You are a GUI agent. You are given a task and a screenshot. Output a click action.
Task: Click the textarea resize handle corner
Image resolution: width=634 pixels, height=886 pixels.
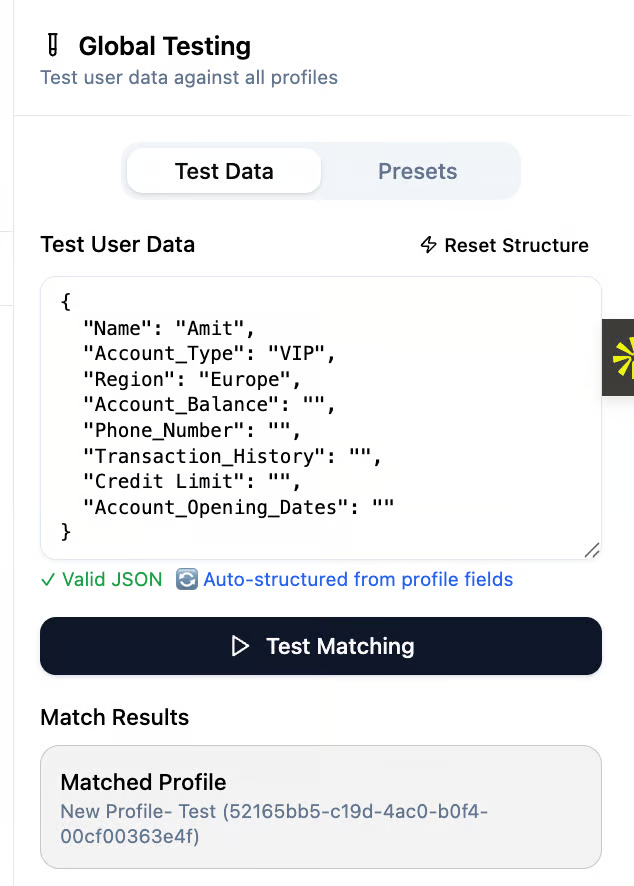pos(591,549)
